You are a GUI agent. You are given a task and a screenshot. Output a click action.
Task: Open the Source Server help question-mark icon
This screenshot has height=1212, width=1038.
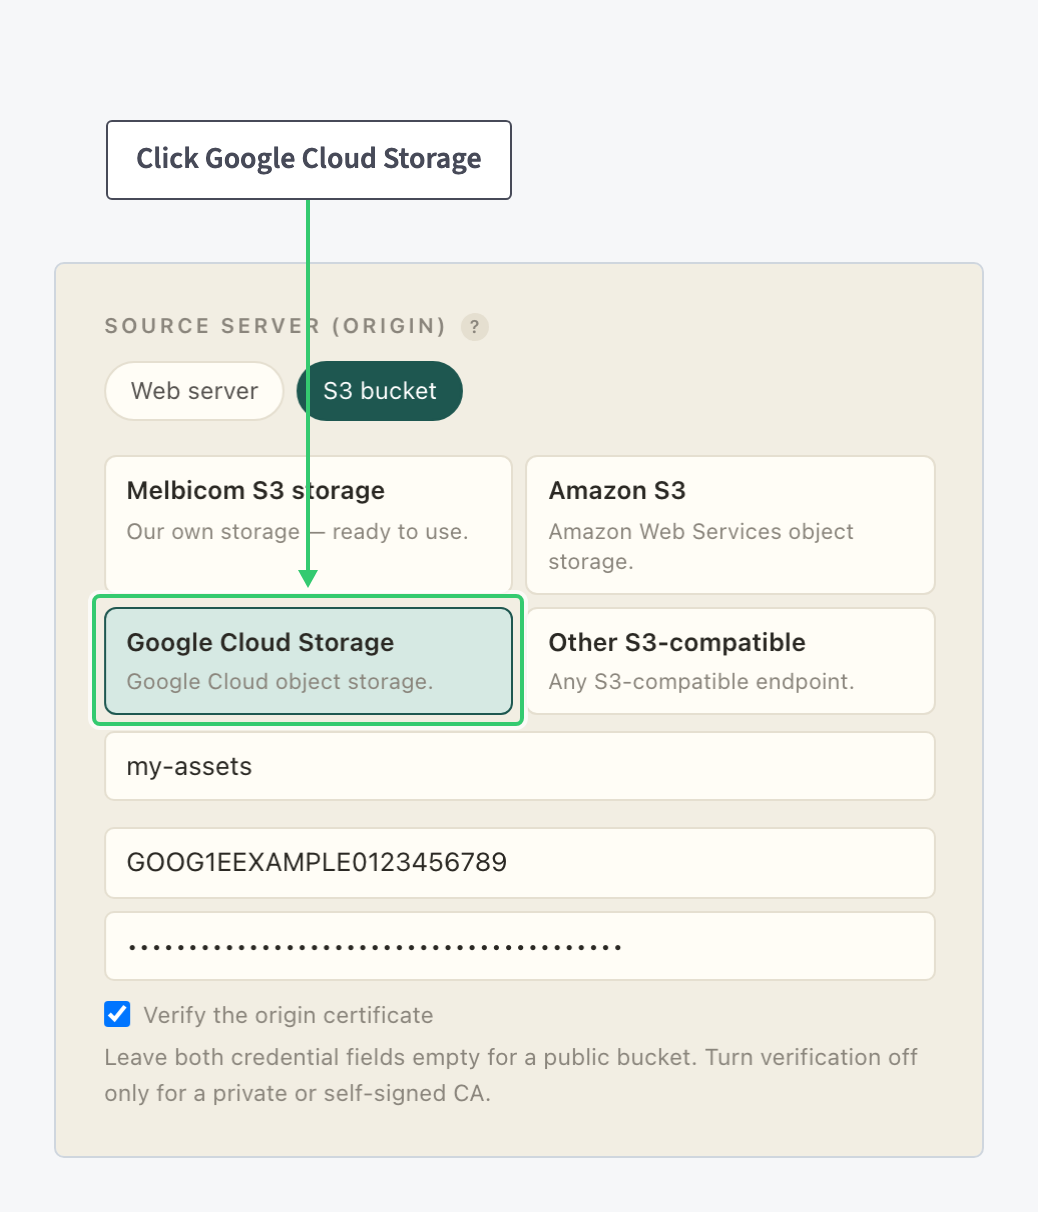[475, 327]
